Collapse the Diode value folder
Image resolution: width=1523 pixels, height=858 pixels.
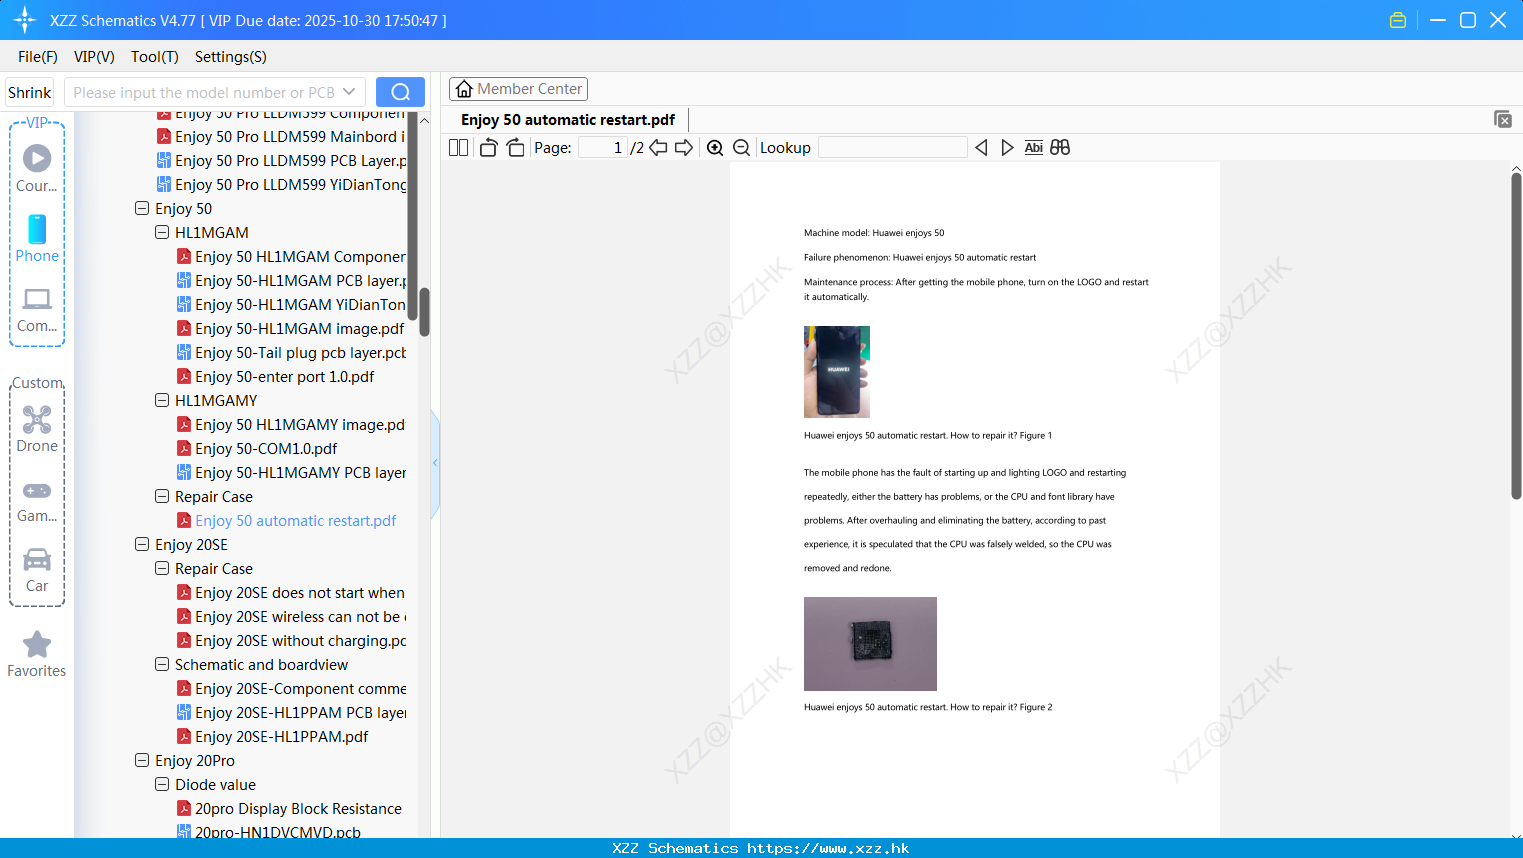[x=162, y=785]
